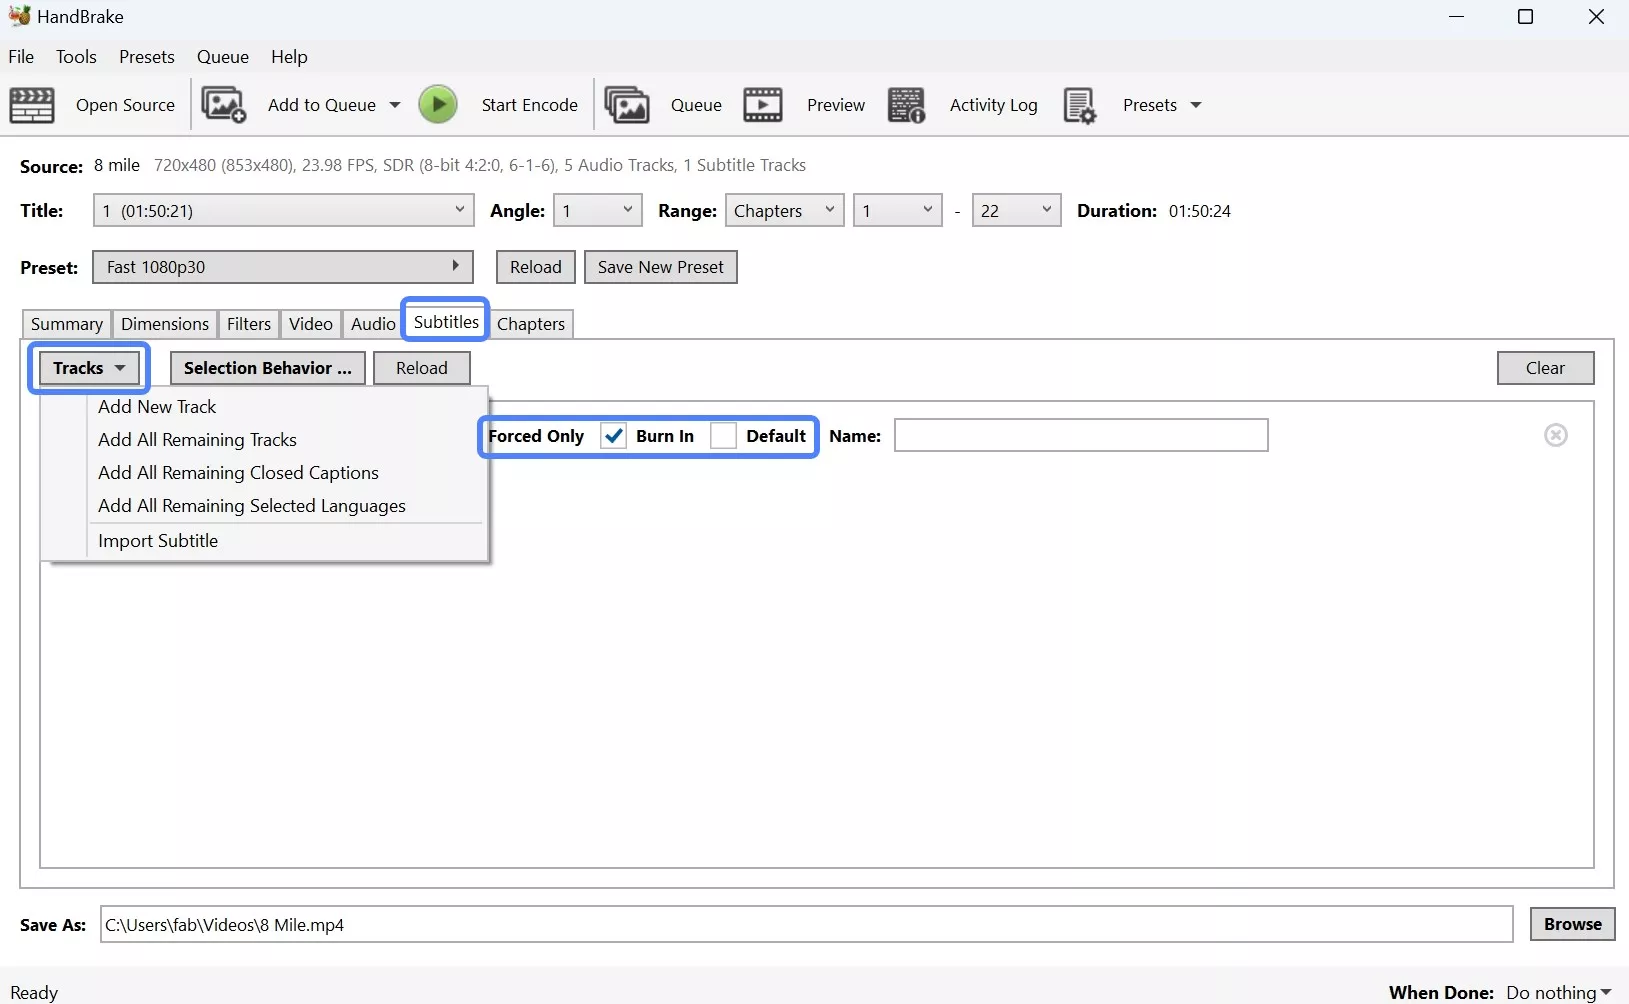The width and height of the screenshot is (1629, 1004).
Task: Open the Preset dropdown showing Fast 1080p30
Action: pos(283,267)
